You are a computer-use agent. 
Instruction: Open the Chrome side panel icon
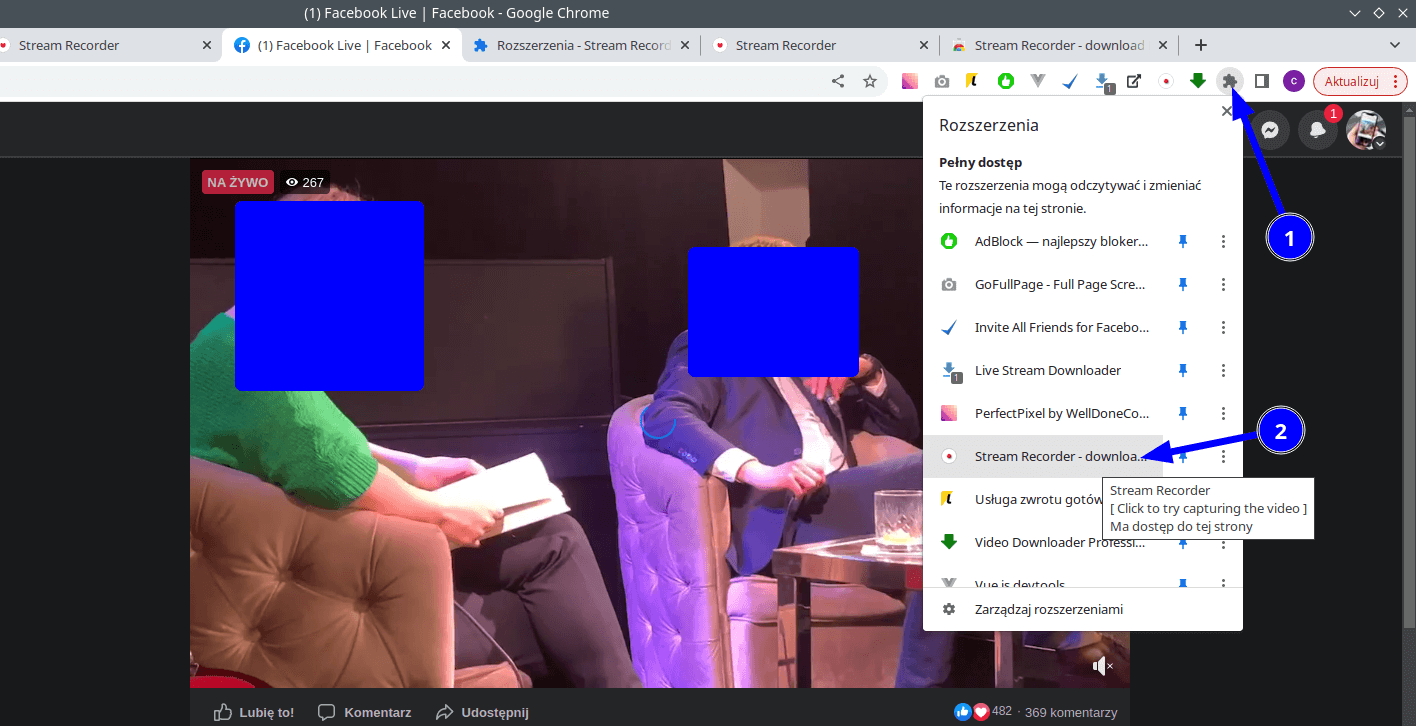pos(1262,81)
